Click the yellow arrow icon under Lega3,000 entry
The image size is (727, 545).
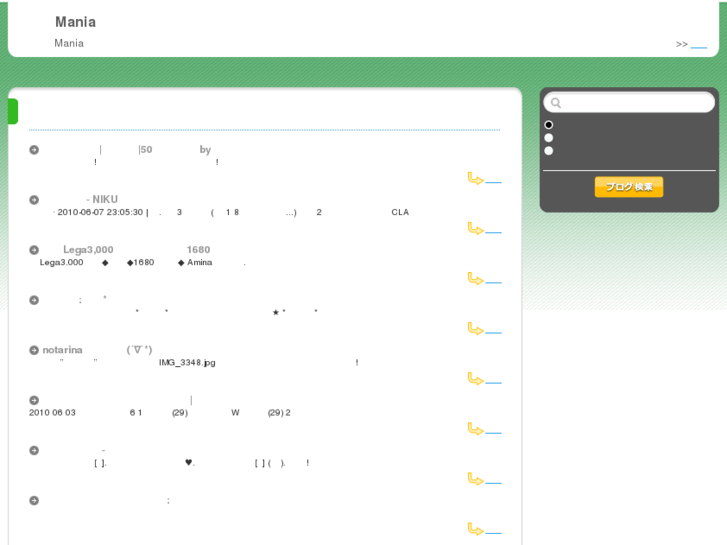pyautogui.click(x=476, y=278)
